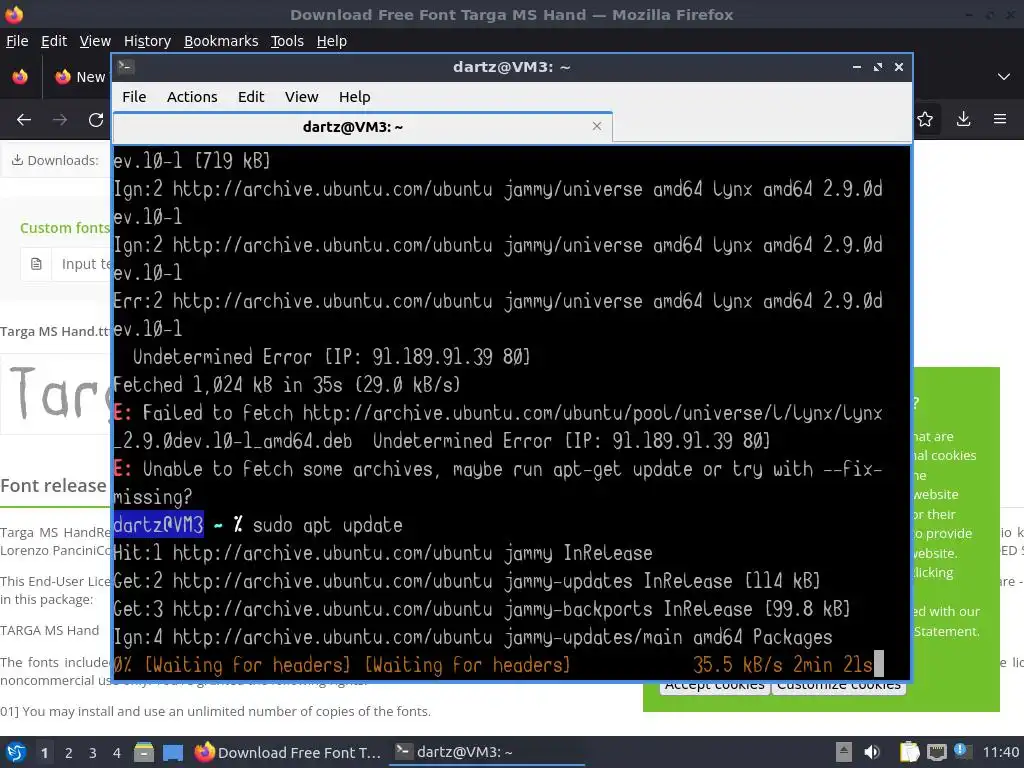Open the volume control tray icon
The image size is (1024, 768).
[872, 752]
